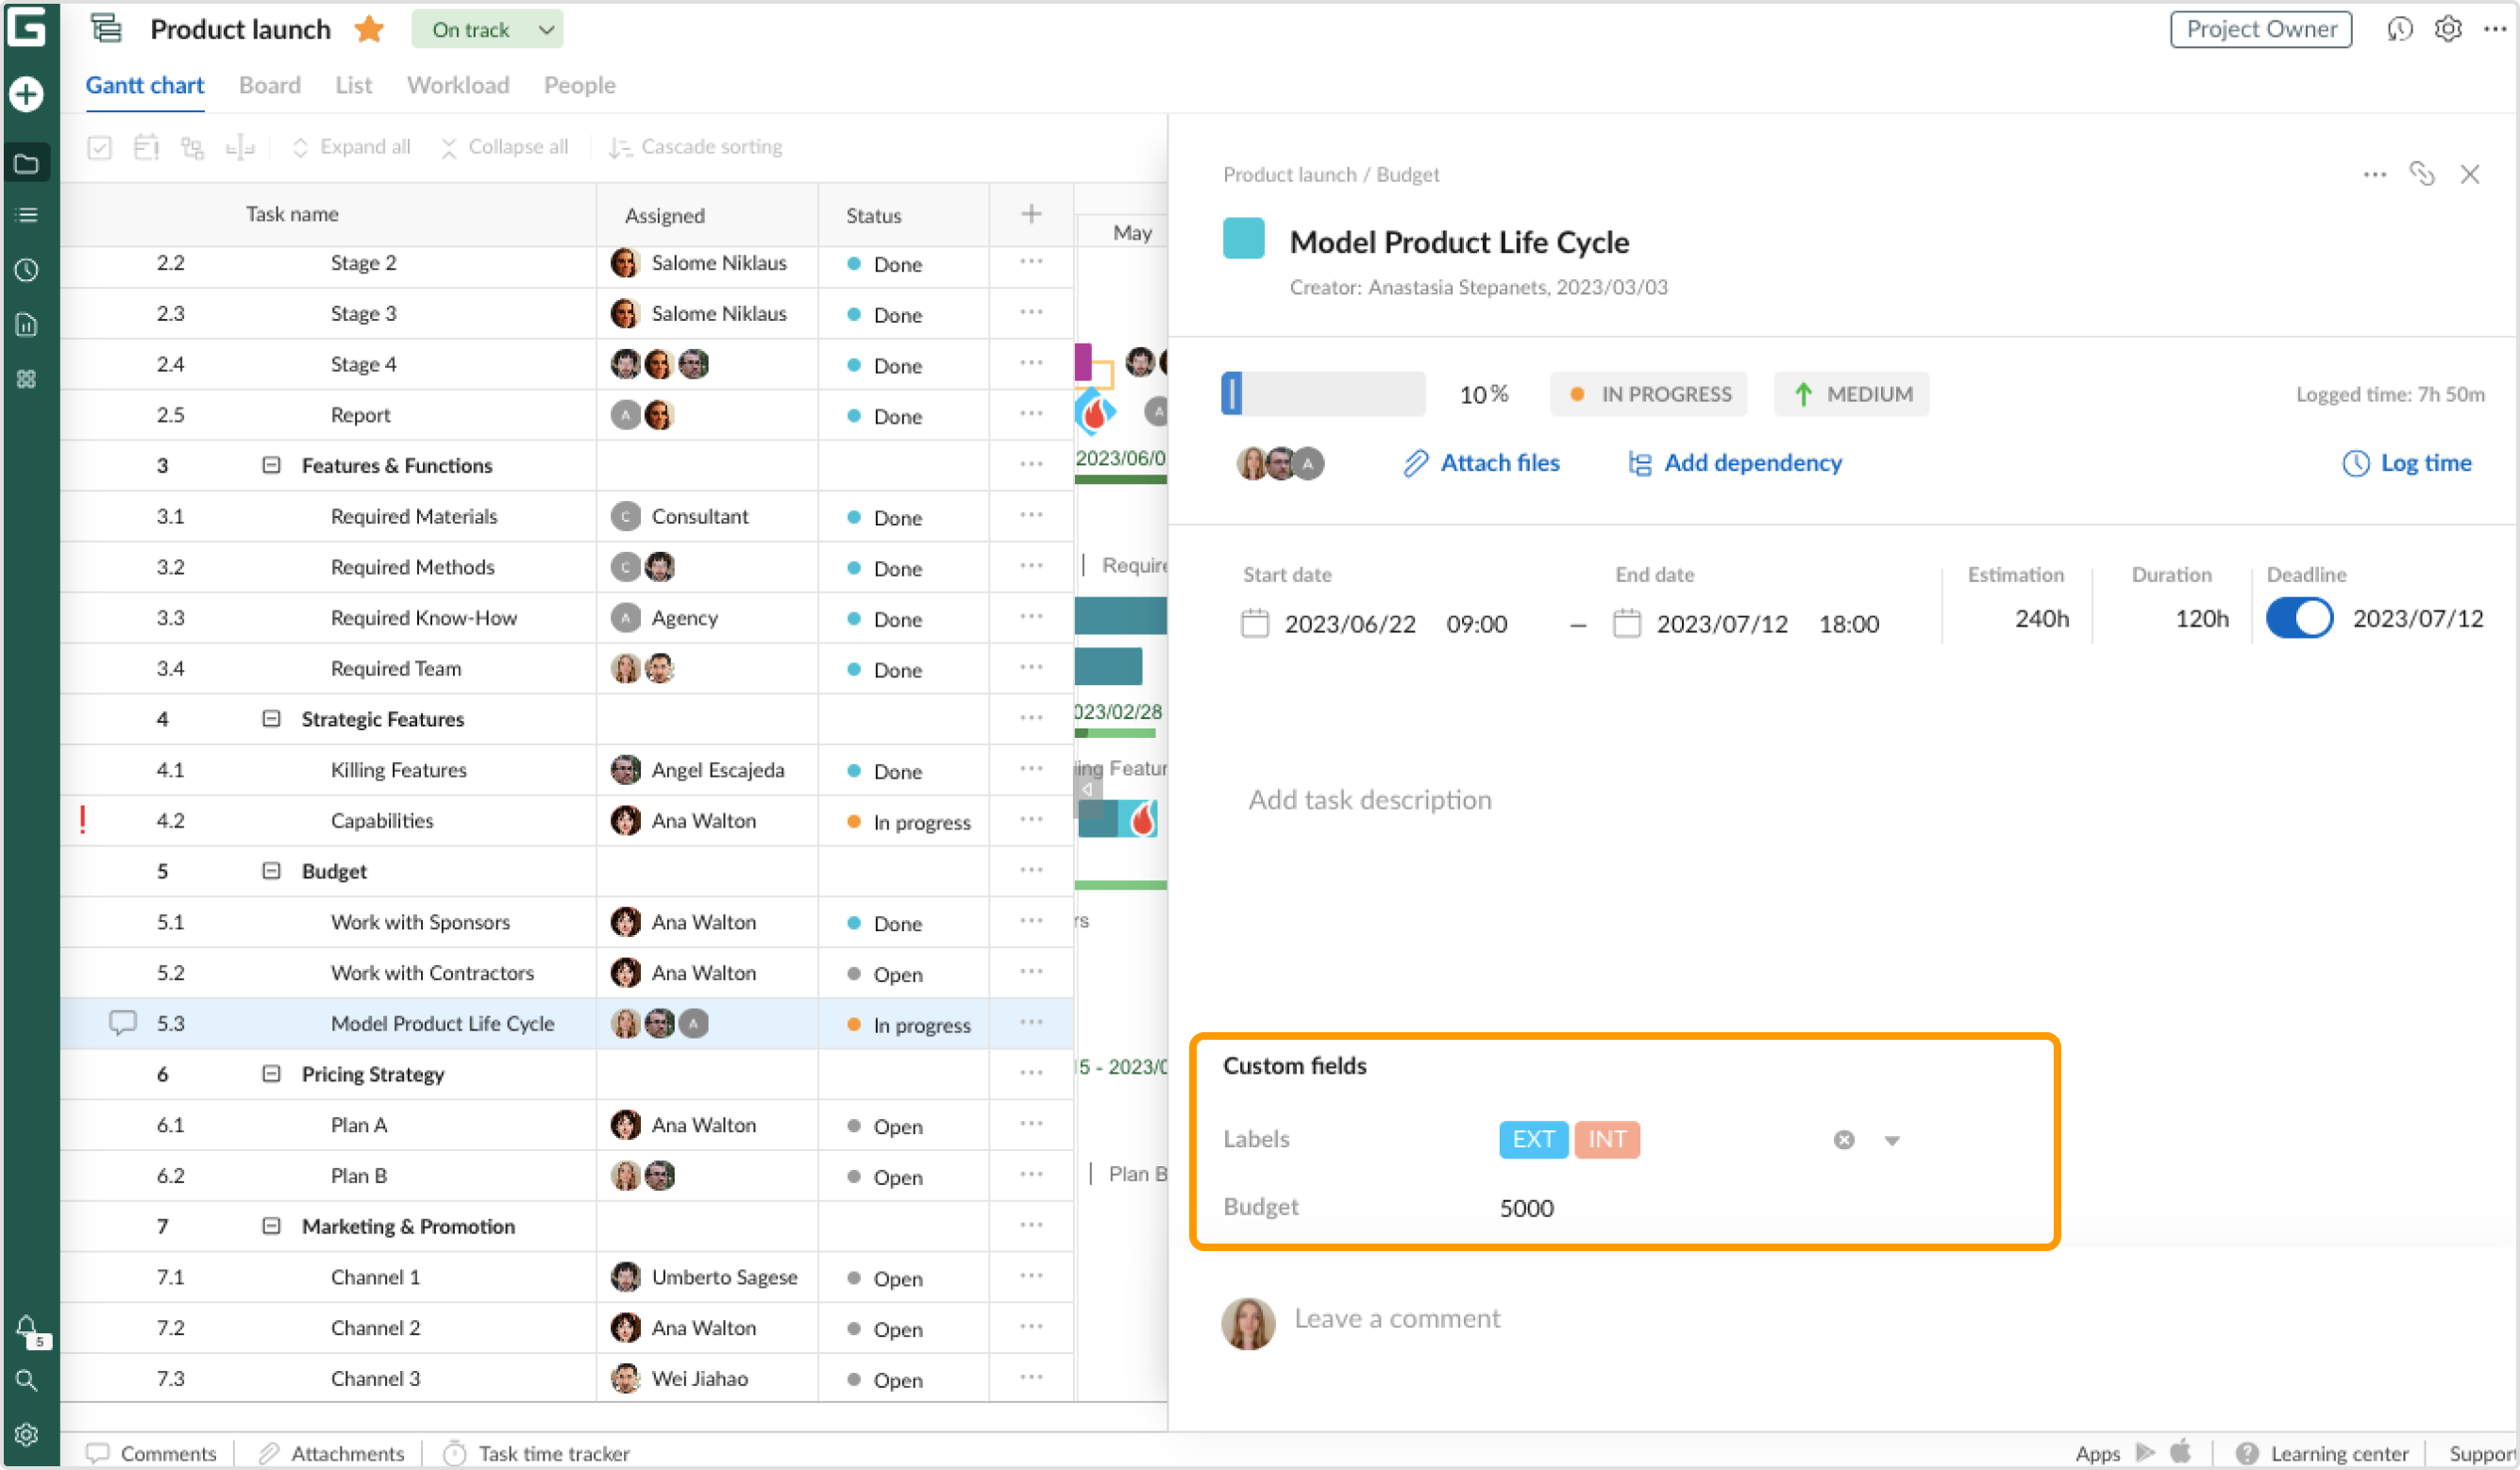This screenshot has height=1470, width=2520.
Task: Click the Project Owner button
Action: click(2260, 29)
